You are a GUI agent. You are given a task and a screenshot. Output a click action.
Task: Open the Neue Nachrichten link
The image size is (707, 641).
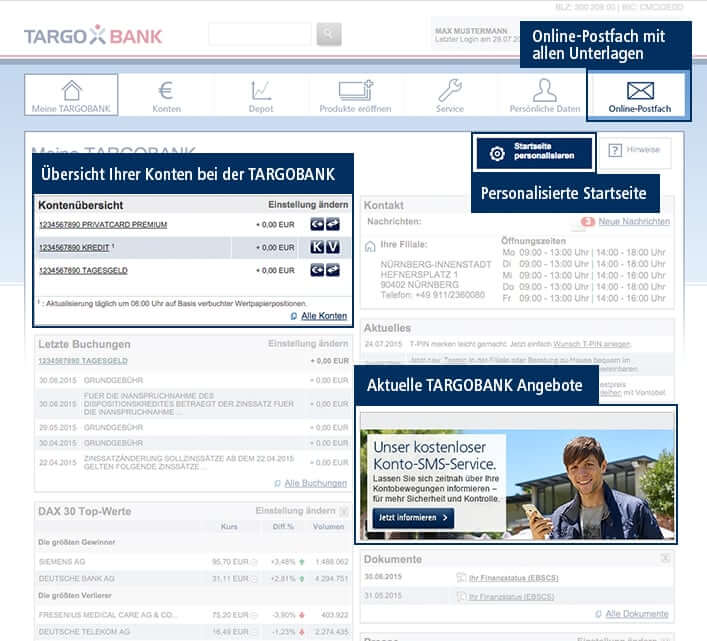[x=634, y=221]
